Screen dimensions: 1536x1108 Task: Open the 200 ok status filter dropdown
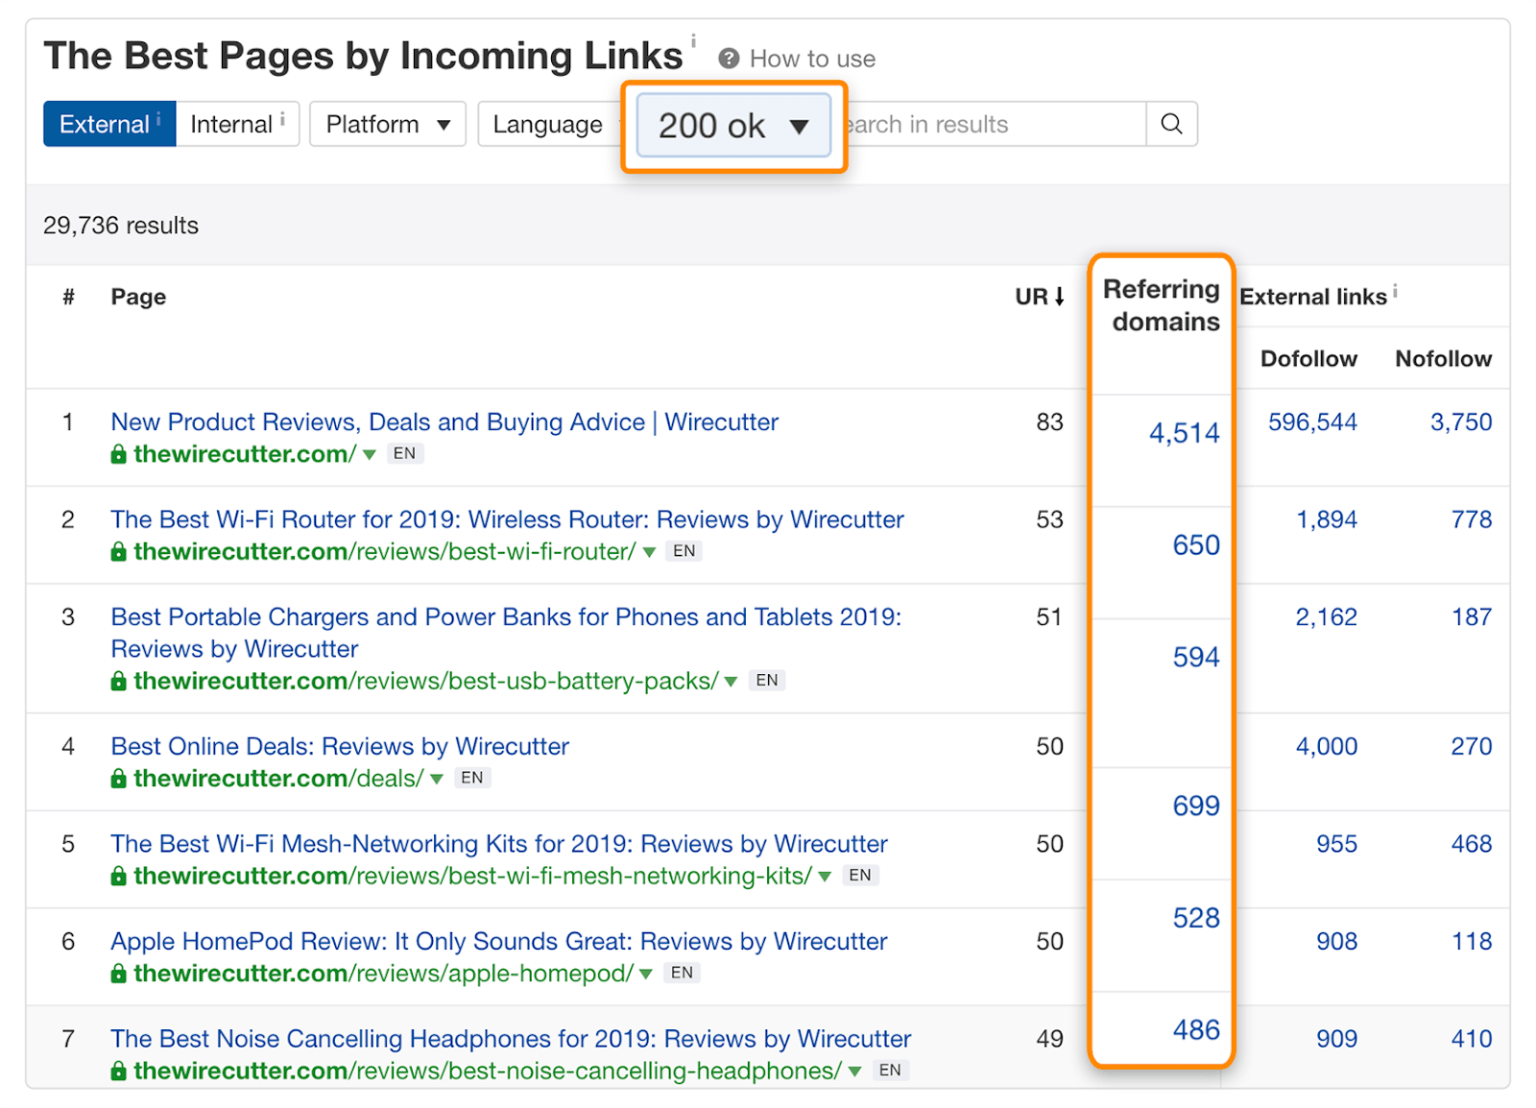coord(733,125)
